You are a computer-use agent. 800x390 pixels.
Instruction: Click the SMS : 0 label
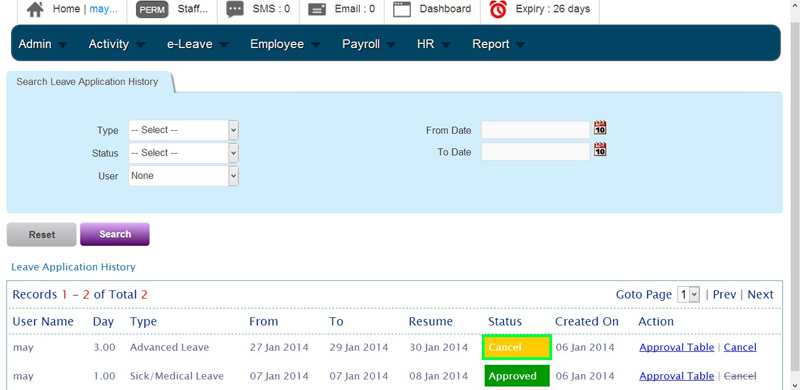coord(271,9)
